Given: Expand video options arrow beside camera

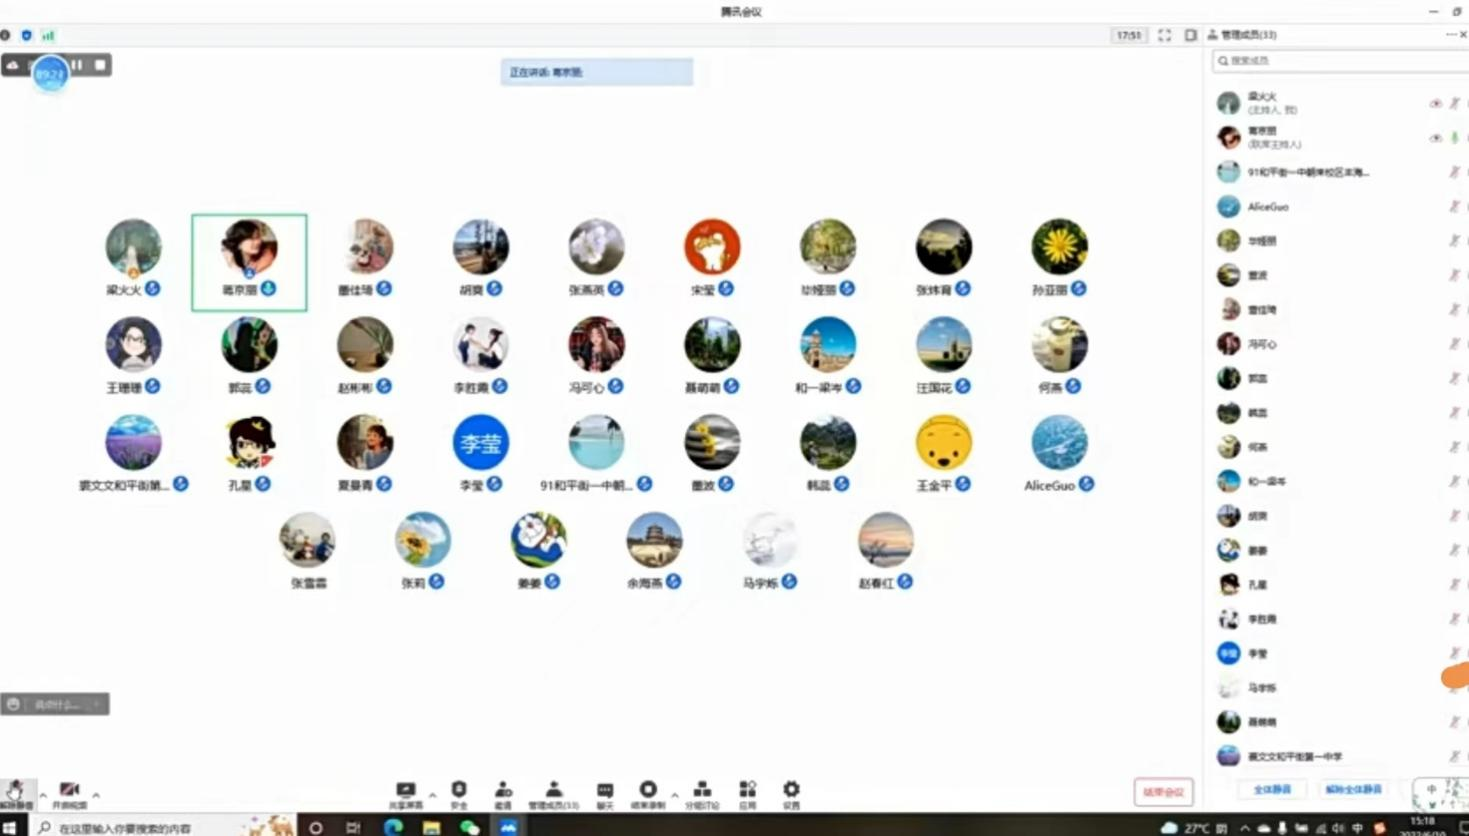Looking at the screenshot, I should tap(96, 795).
